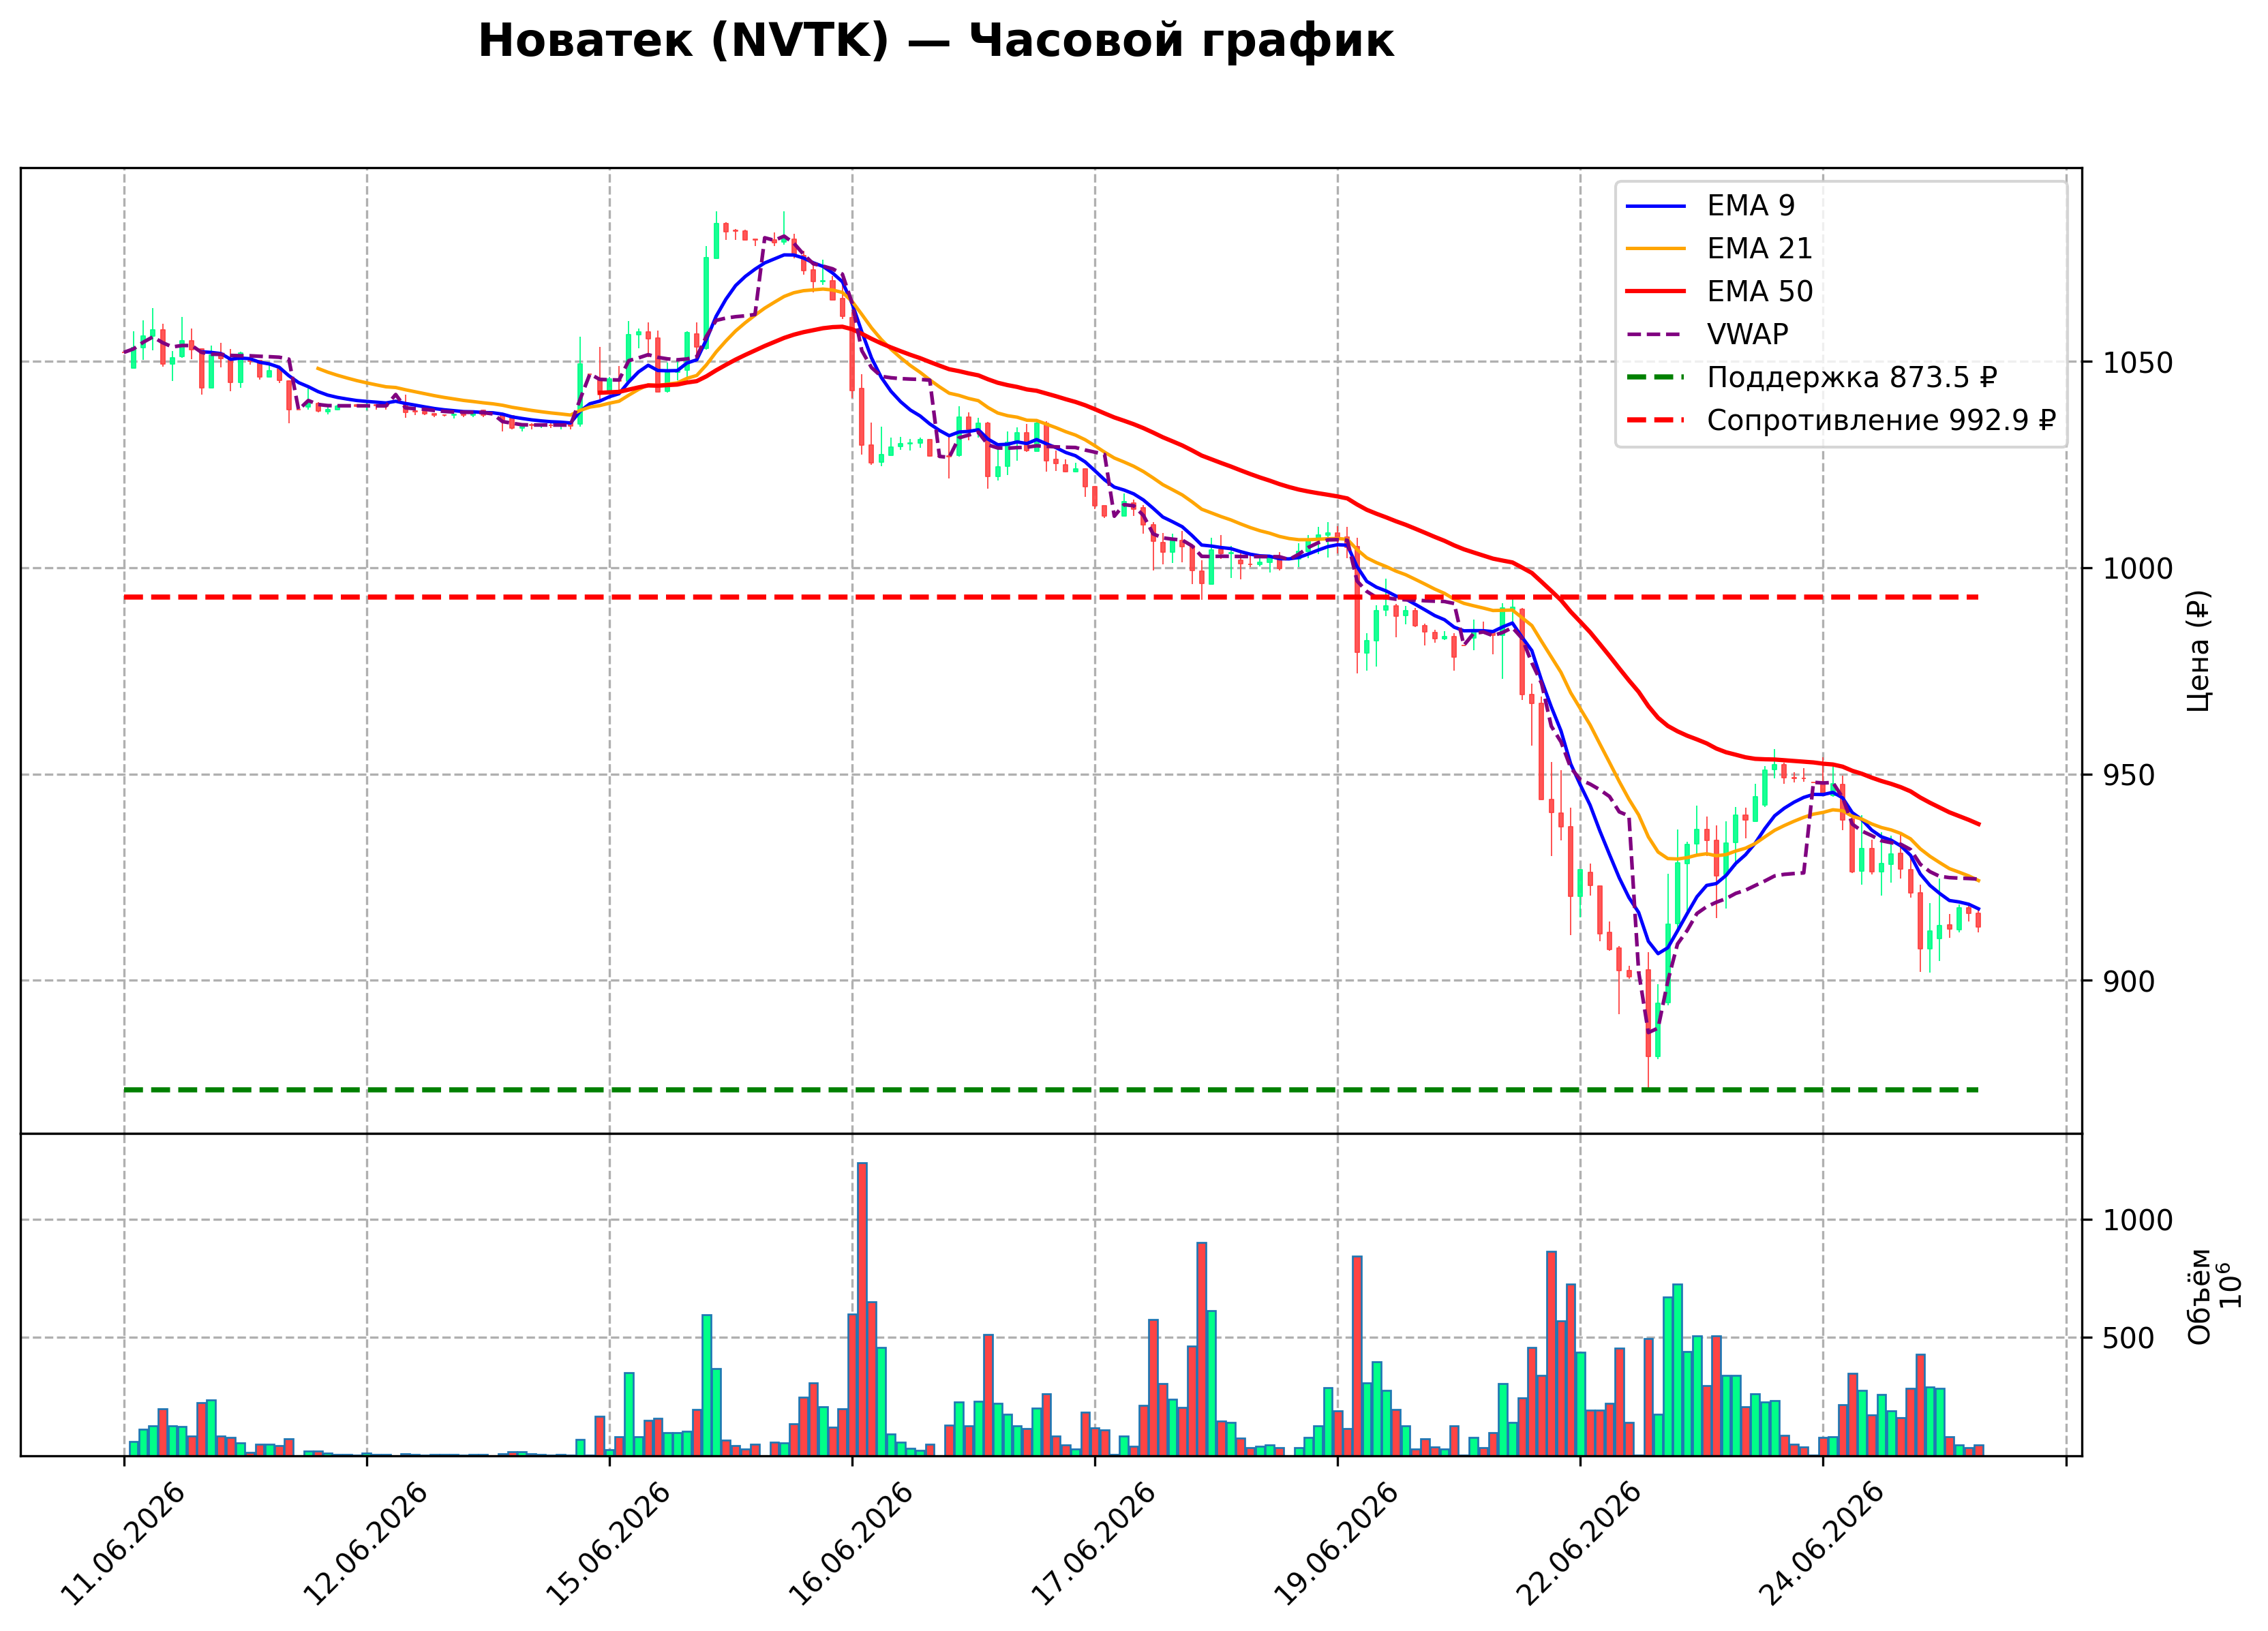Click the Объём axis title

(x=2199, y=1297)
